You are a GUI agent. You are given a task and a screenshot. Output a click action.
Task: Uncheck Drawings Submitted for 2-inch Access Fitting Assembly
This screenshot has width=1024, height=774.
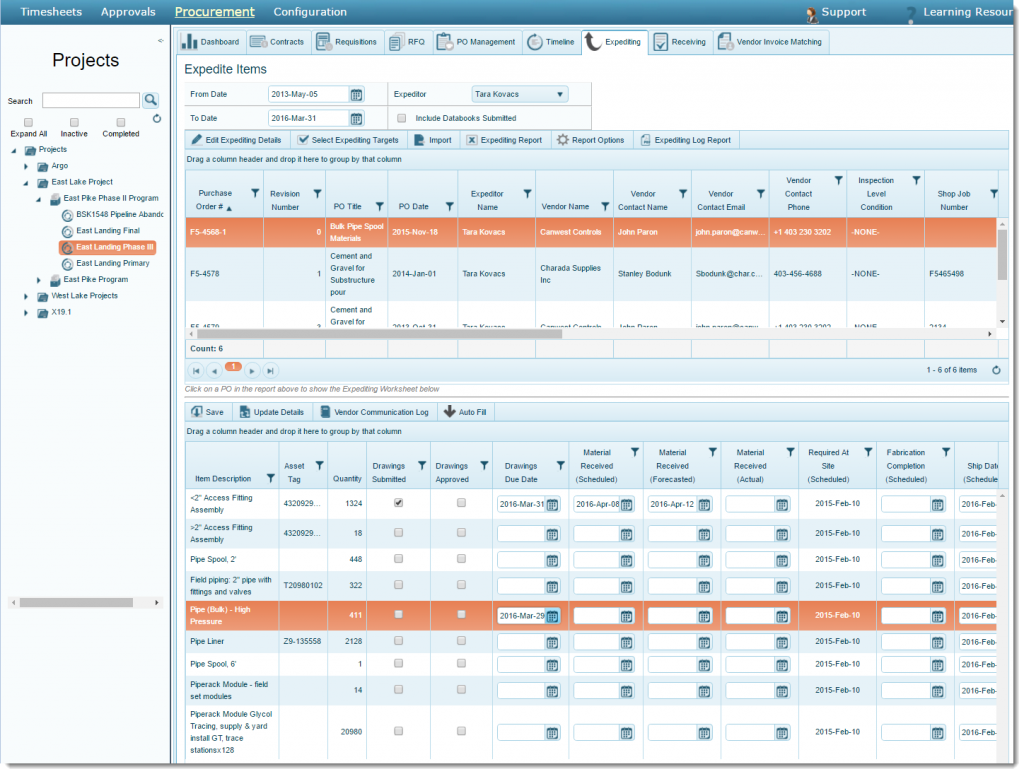[398, 504]
